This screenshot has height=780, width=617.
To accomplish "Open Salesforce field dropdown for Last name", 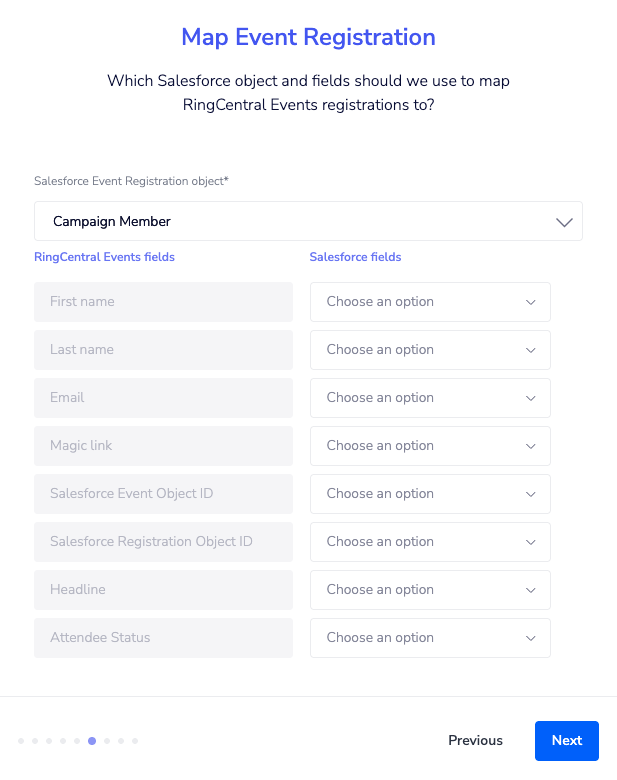I will (x=430, y=350).
